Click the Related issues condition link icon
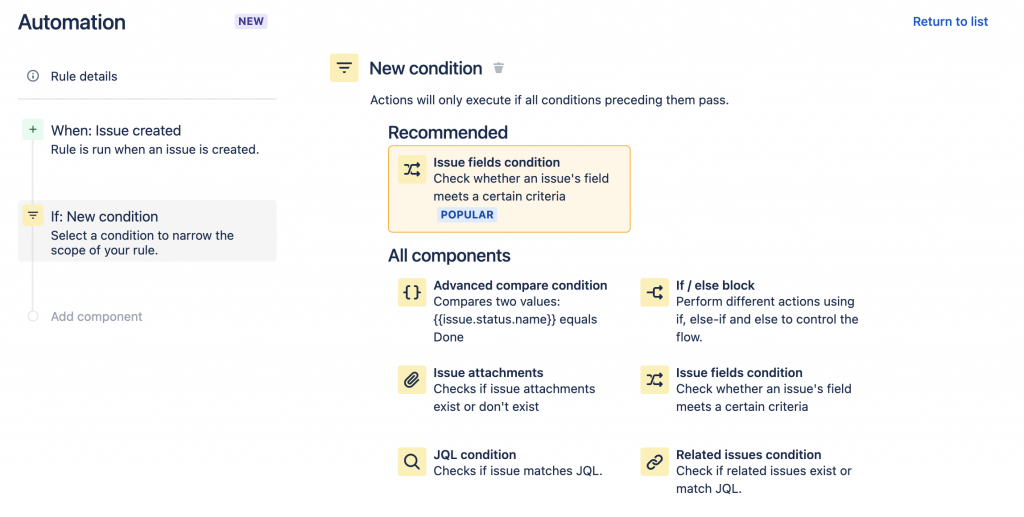 655,462
